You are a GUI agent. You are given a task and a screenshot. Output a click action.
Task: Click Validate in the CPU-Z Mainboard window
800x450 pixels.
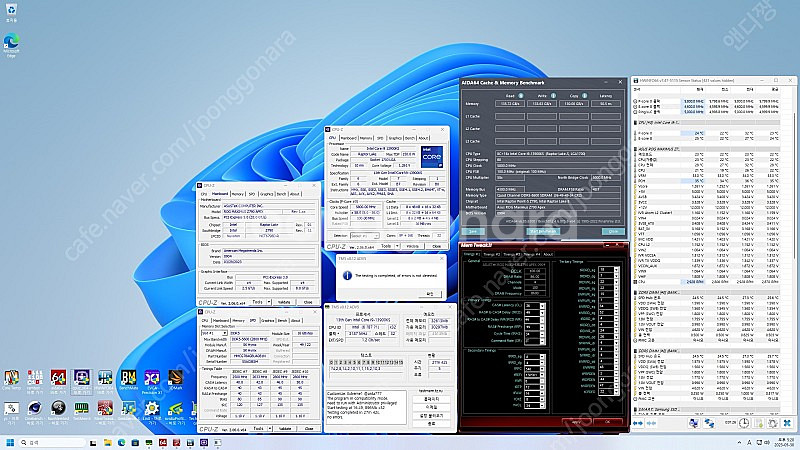click(x=284, y=302)
